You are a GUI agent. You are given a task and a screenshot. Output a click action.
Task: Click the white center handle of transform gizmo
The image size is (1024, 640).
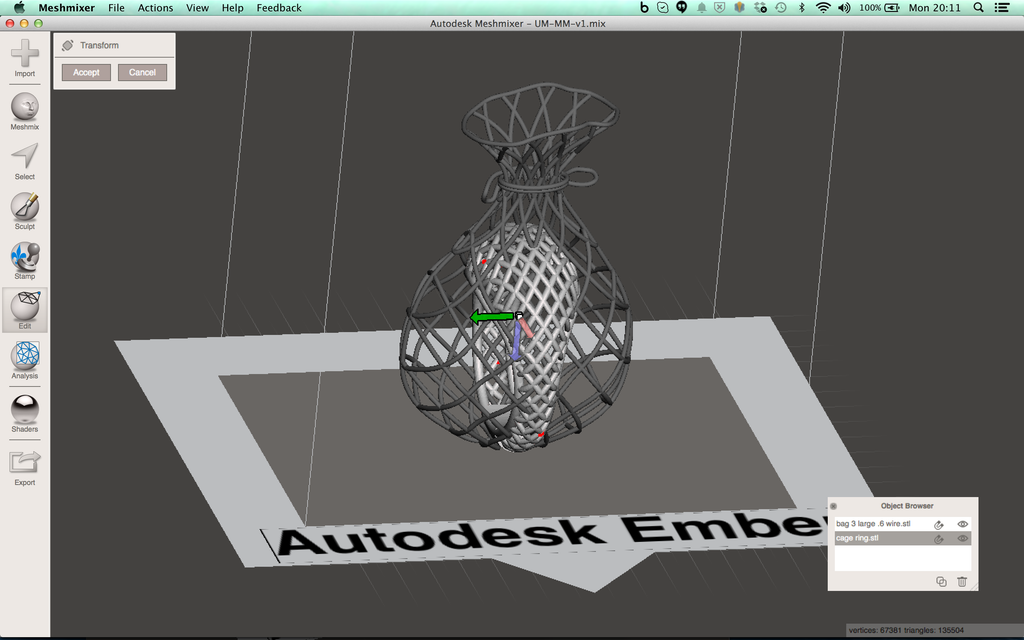pos(519,315)
